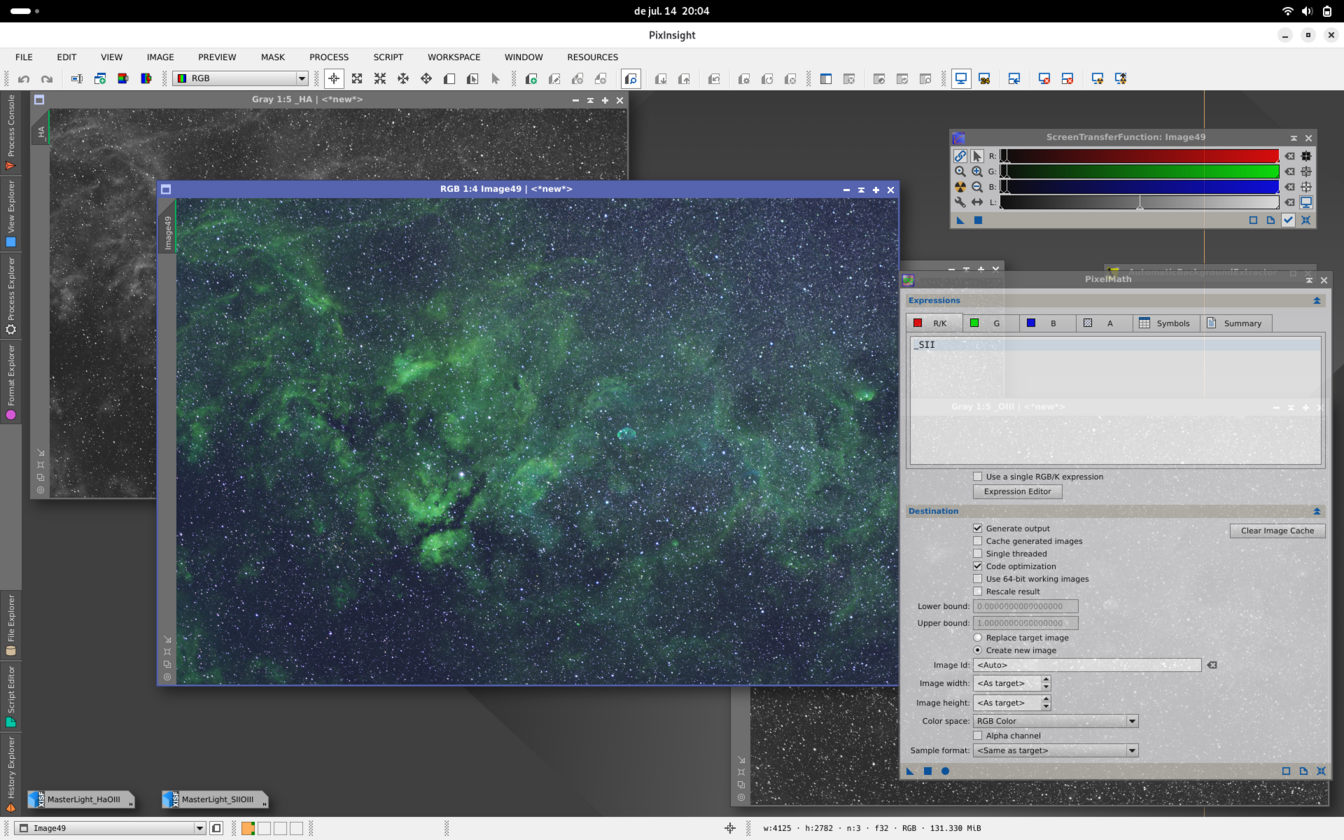Open the Process Console side tab
Screen dimensions: 1344x840
click(11, 131)
